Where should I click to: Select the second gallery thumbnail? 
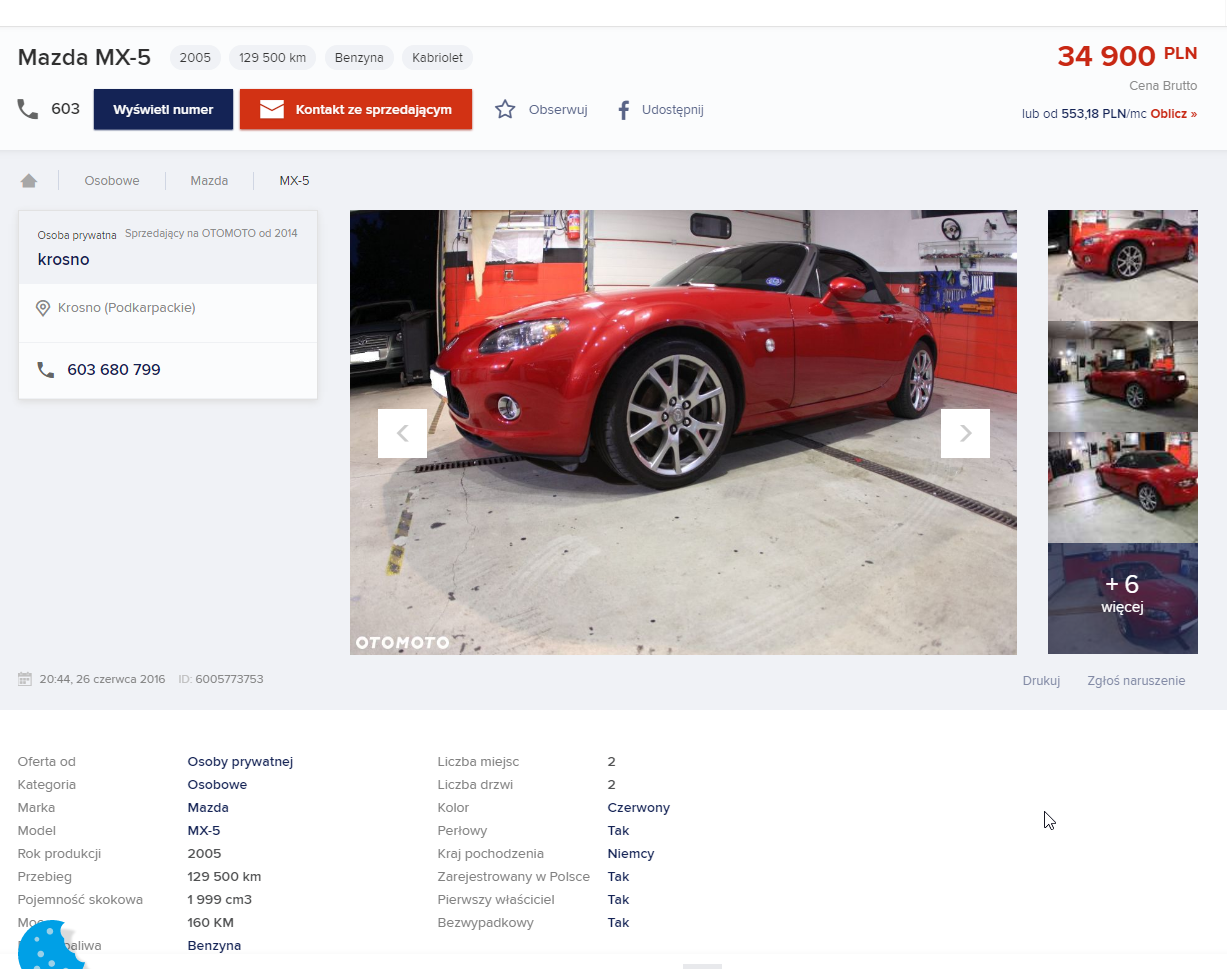point(1122,376)
